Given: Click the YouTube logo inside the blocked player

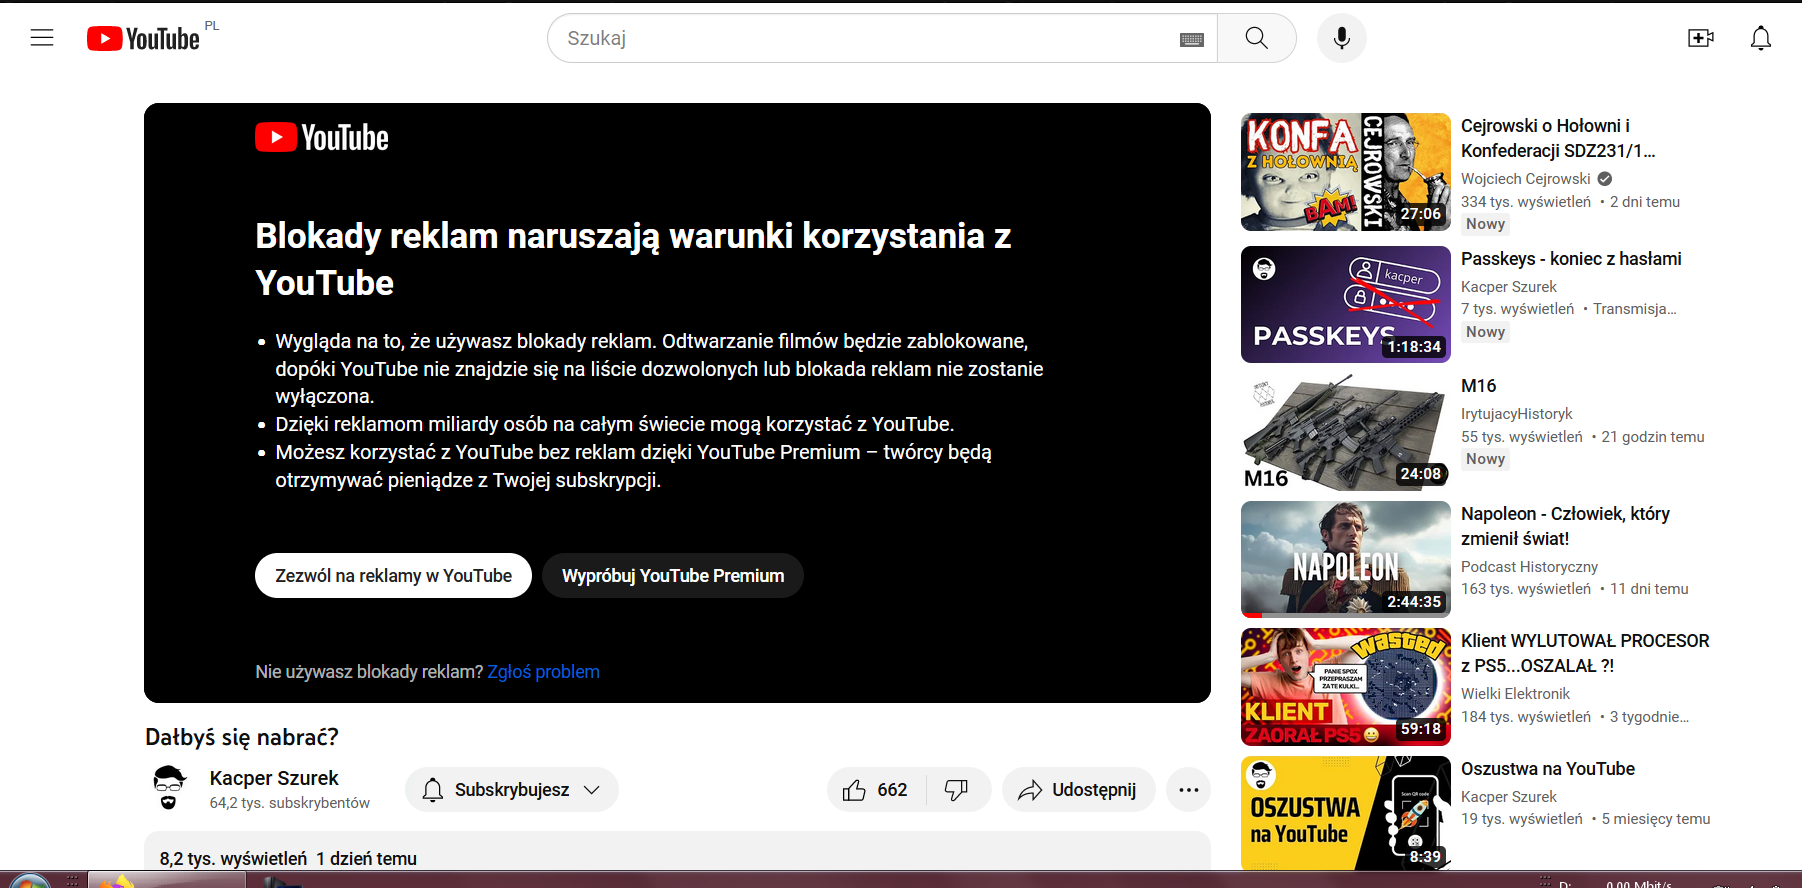Looking at the screenshot, I should 322,137.
